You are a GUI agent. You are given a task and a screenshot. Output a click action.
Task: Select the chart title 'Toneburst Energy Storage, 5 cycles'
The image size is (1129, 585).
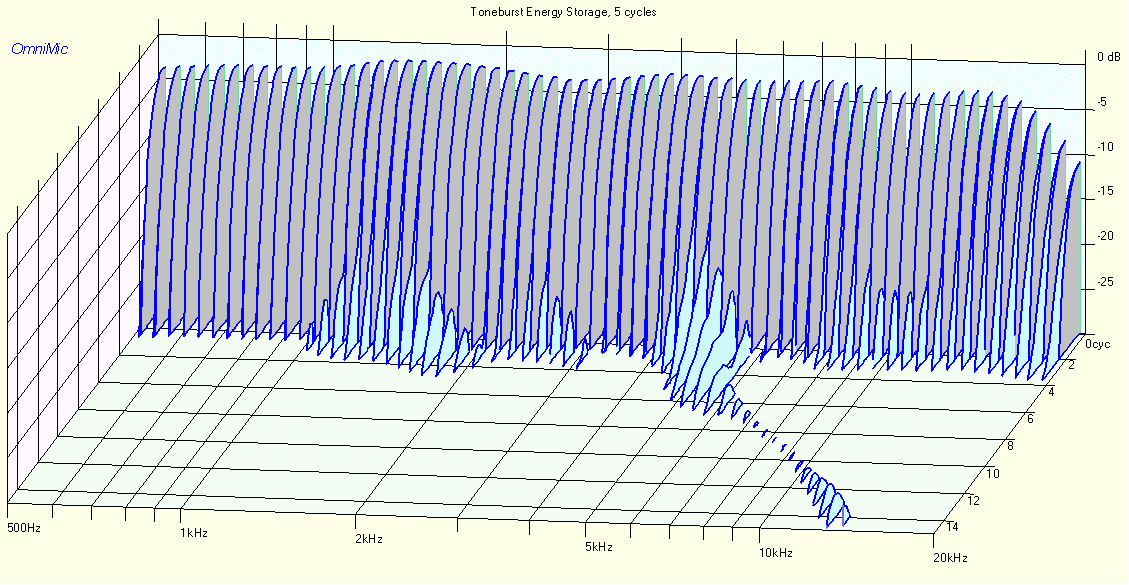[x=563, y=12]
